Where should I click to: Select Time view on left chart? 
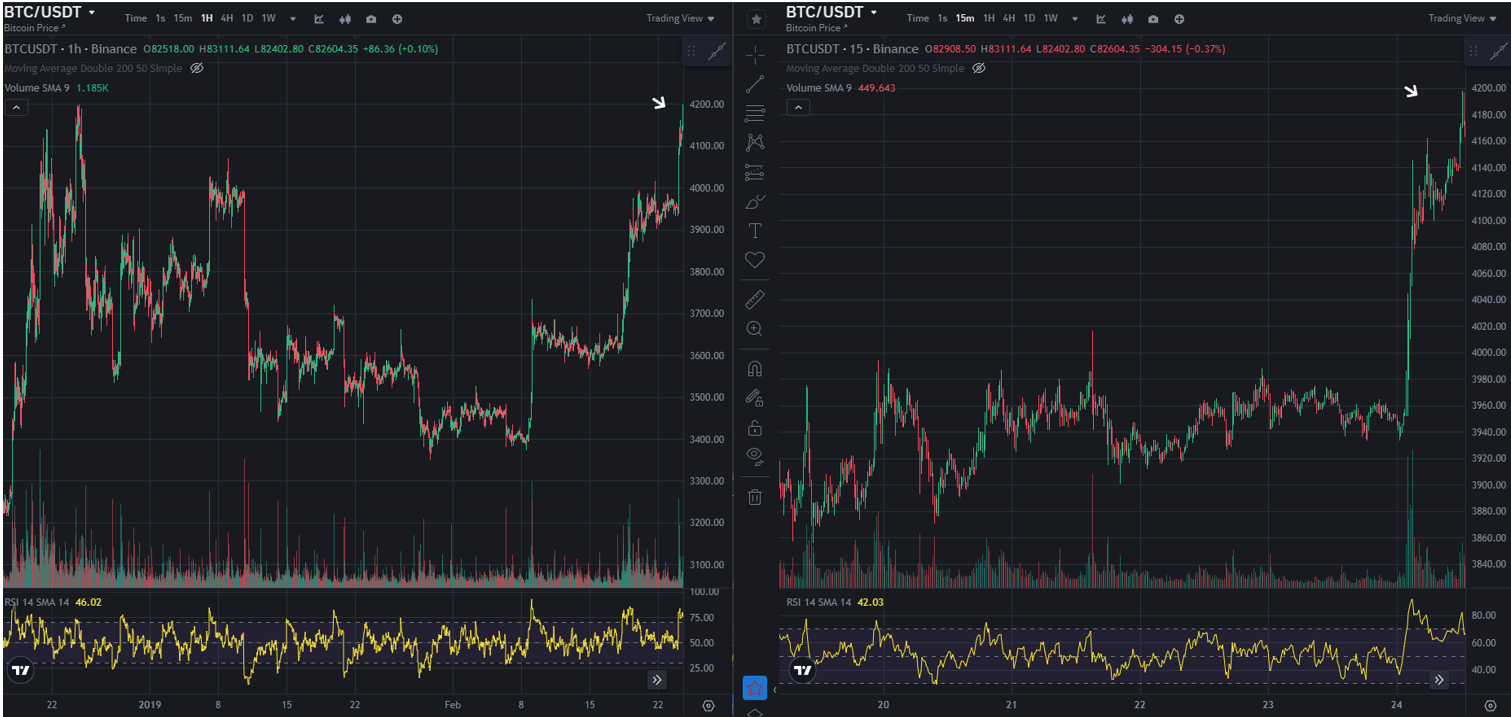click(x=136, y=19)
